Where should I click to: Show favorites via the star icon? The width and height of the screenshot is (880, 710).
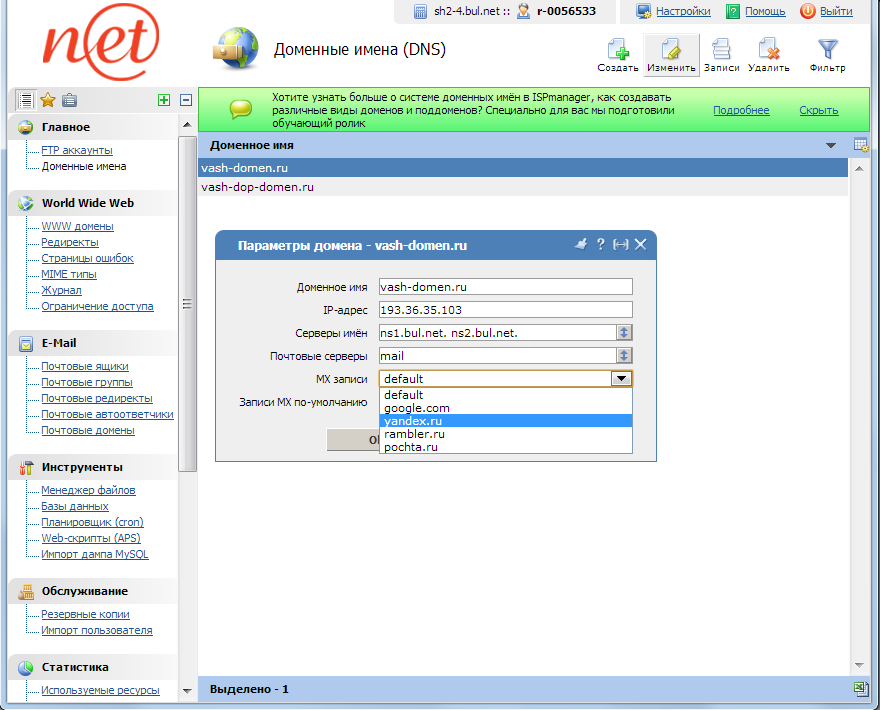(47, 100)
